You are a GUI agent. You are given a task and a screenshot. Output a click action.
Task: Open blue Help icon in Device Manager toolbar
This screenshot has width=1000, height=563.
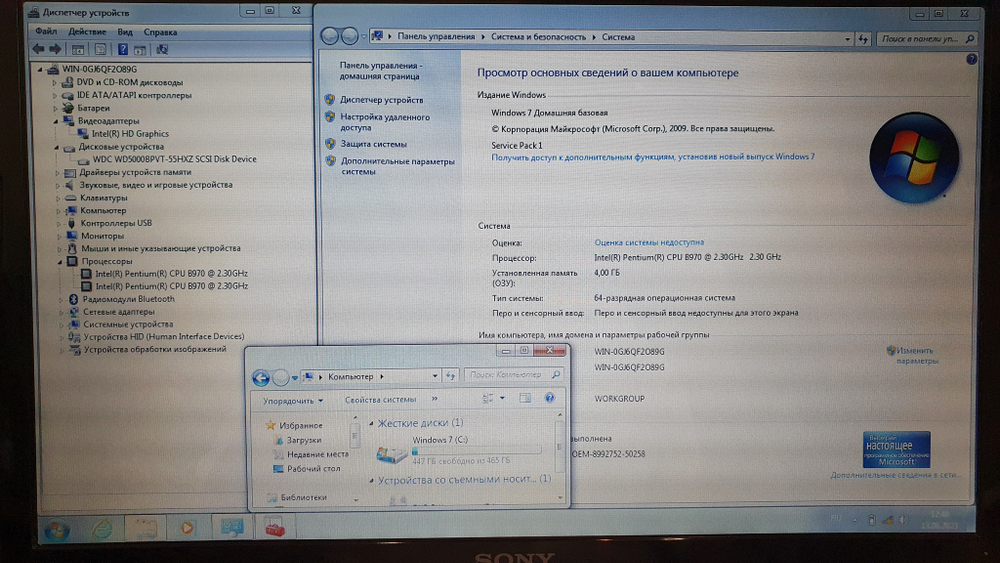[x=122, y=49]
